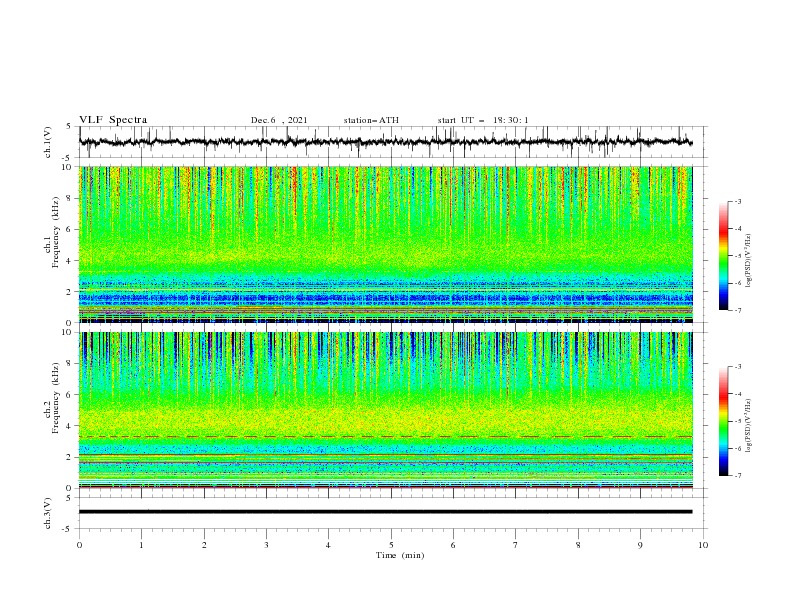Click the "-7" tick on ch.1 color bar

tap(738, 310)
